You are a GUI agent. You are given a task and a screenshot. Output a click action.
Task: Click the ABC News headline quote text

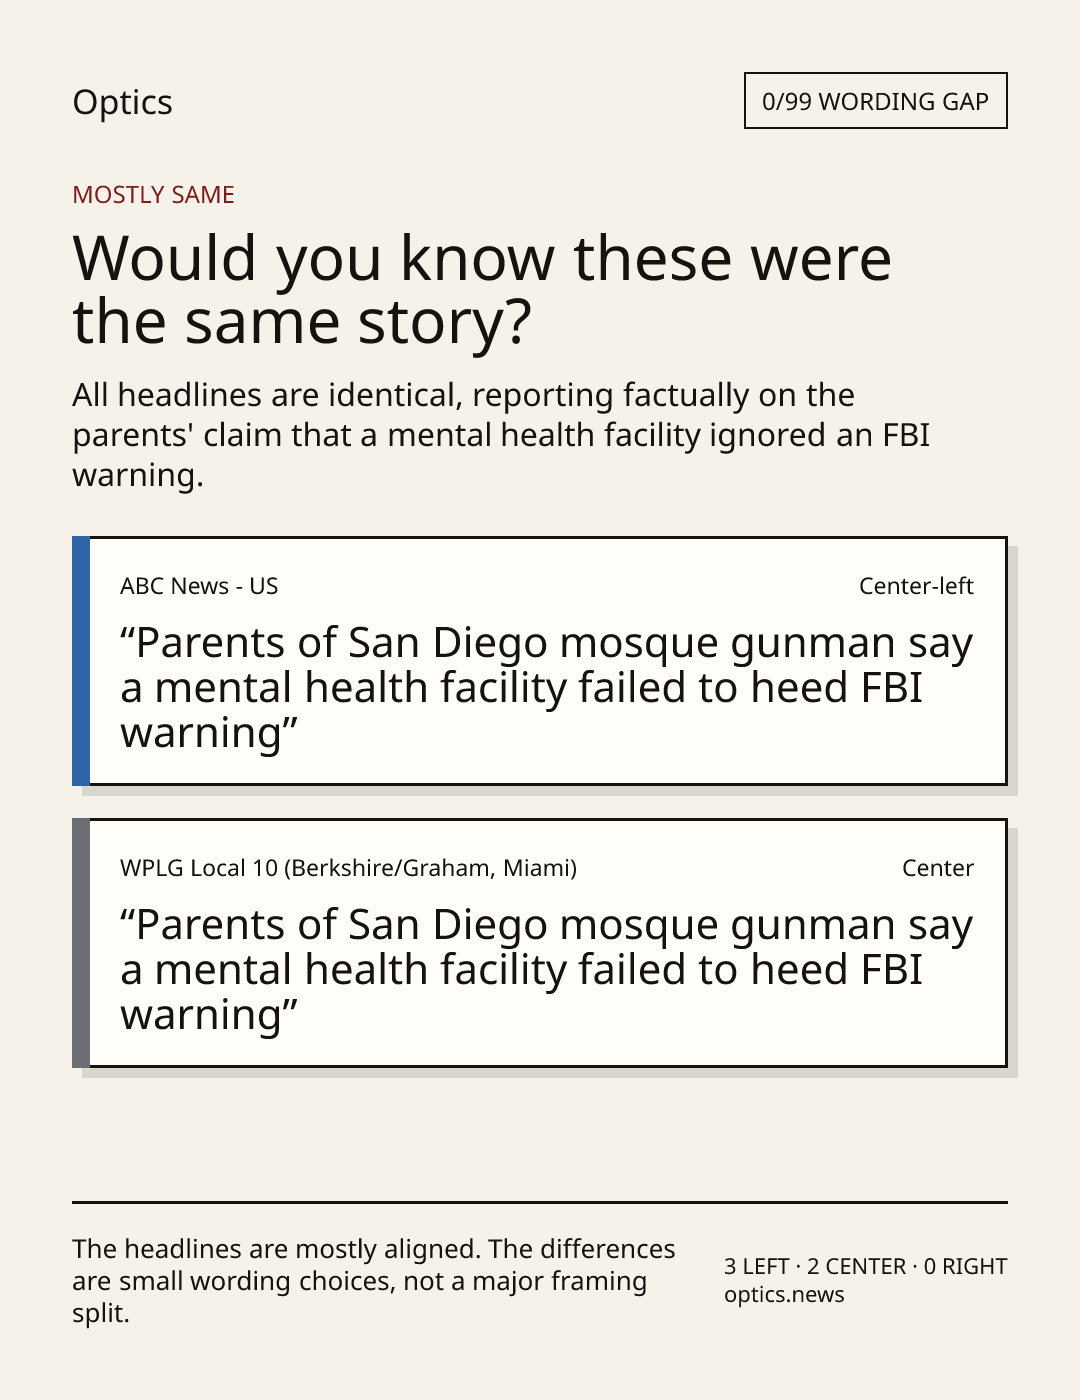point(546,688)
